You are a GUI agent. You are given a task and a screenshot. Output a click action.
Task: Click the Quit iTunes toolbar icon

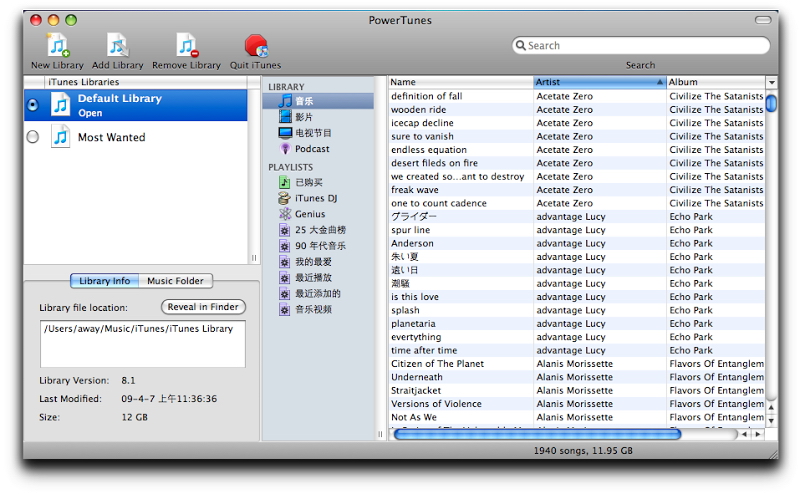tap(255, 46)
